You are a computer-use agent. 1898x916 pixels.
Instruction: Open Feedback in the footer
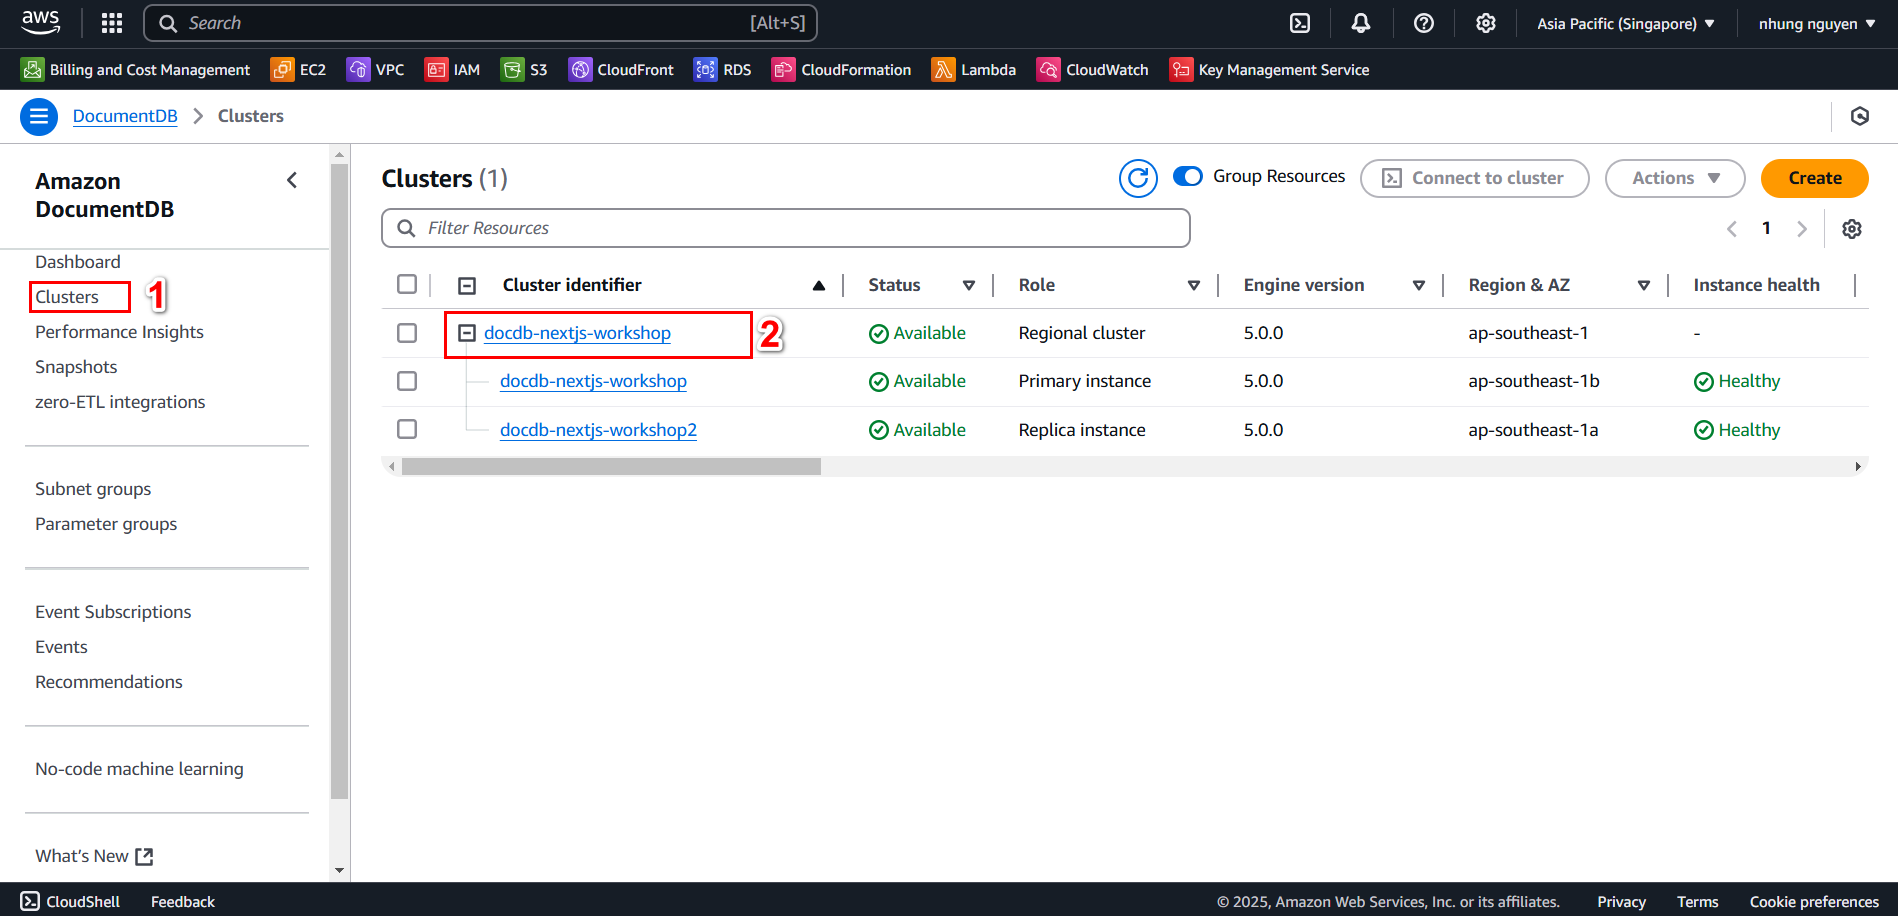183,901
